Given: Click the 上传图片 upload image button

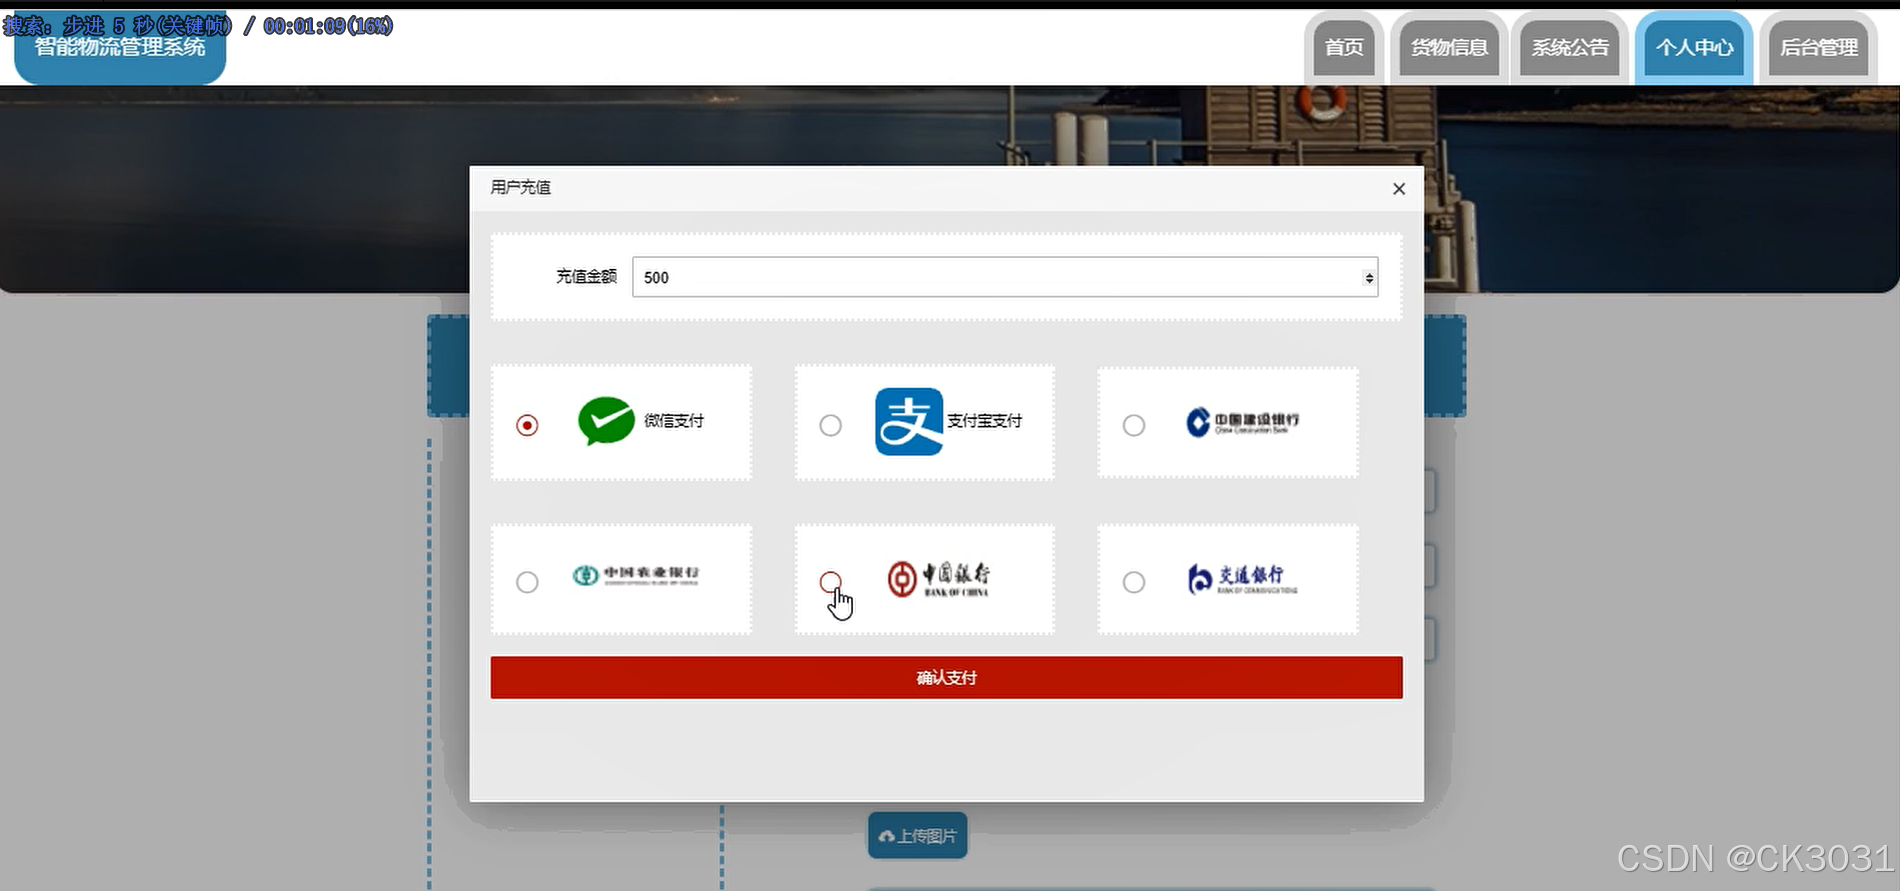Looking at the screenshot, I should 917,836.
